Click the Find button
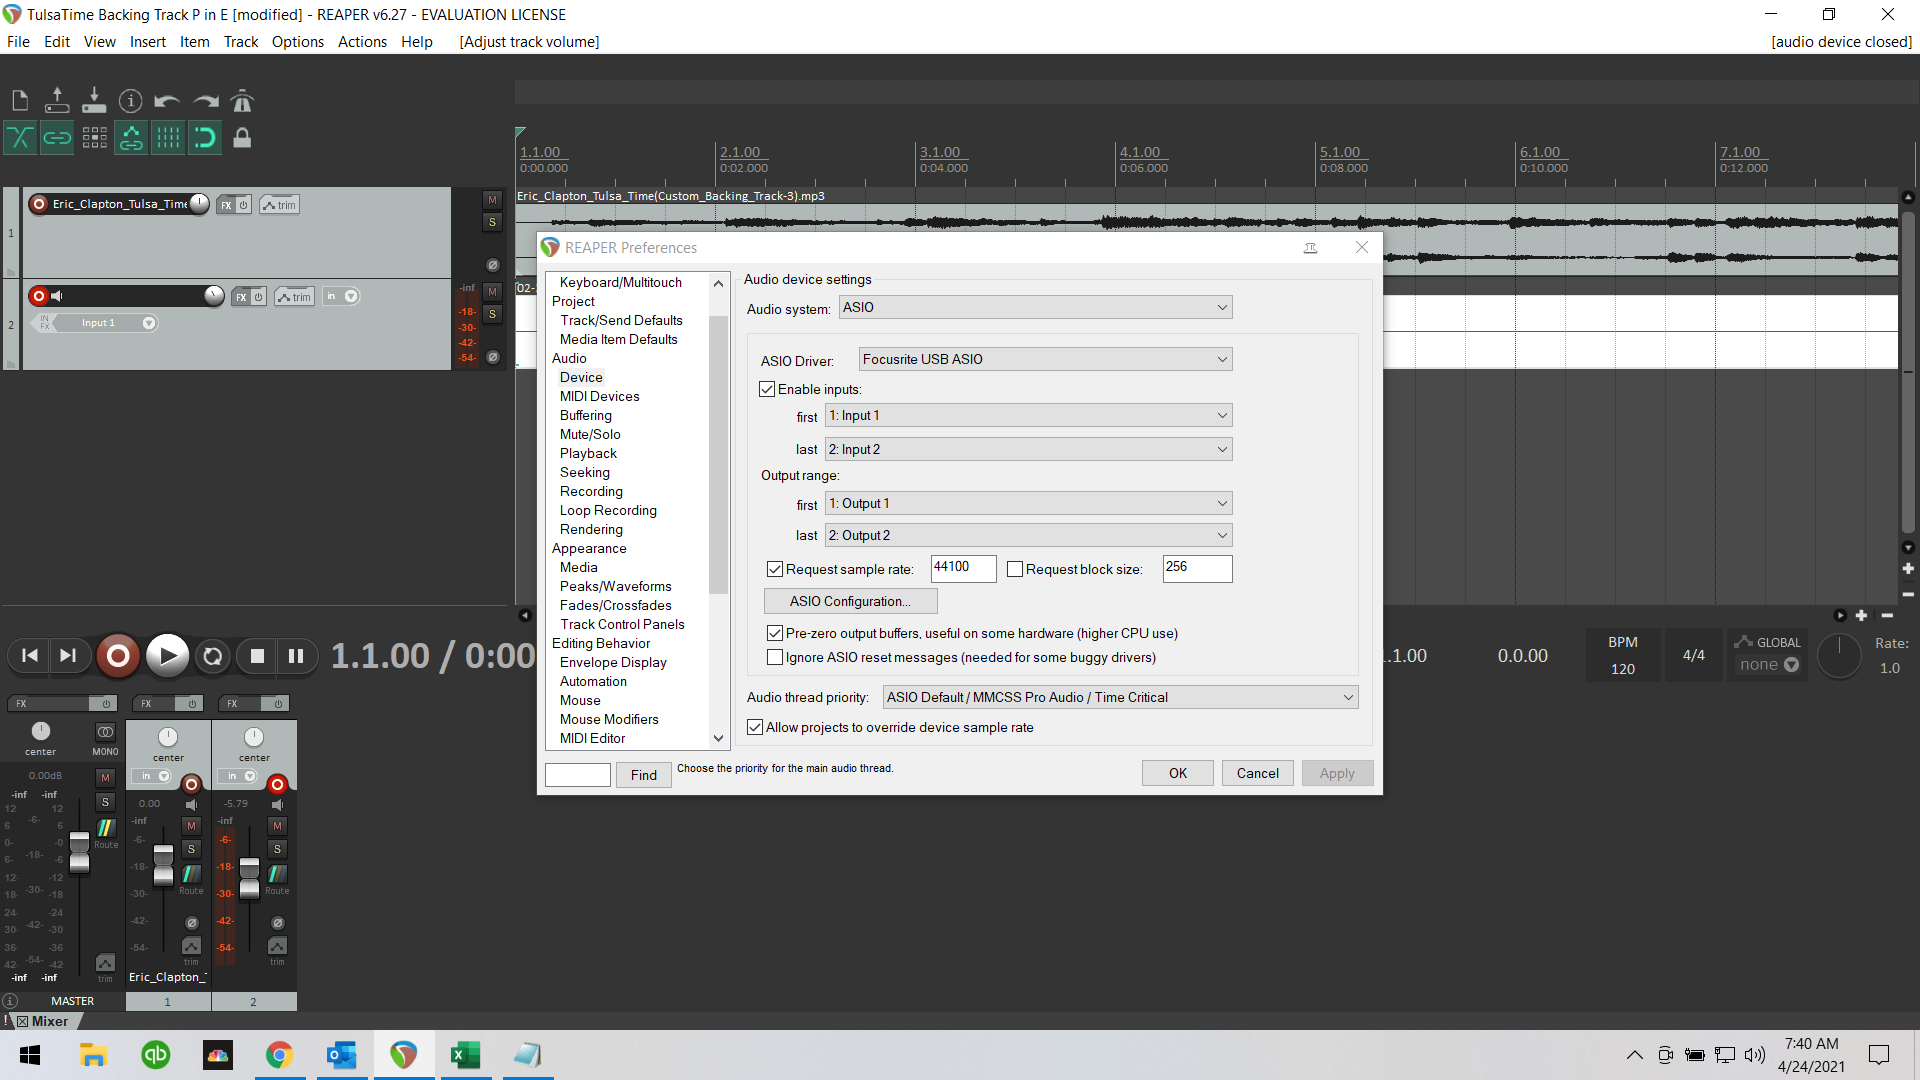Image resolution: width=1920 pixels, height=1080 pixels. (x=644, y=775)
